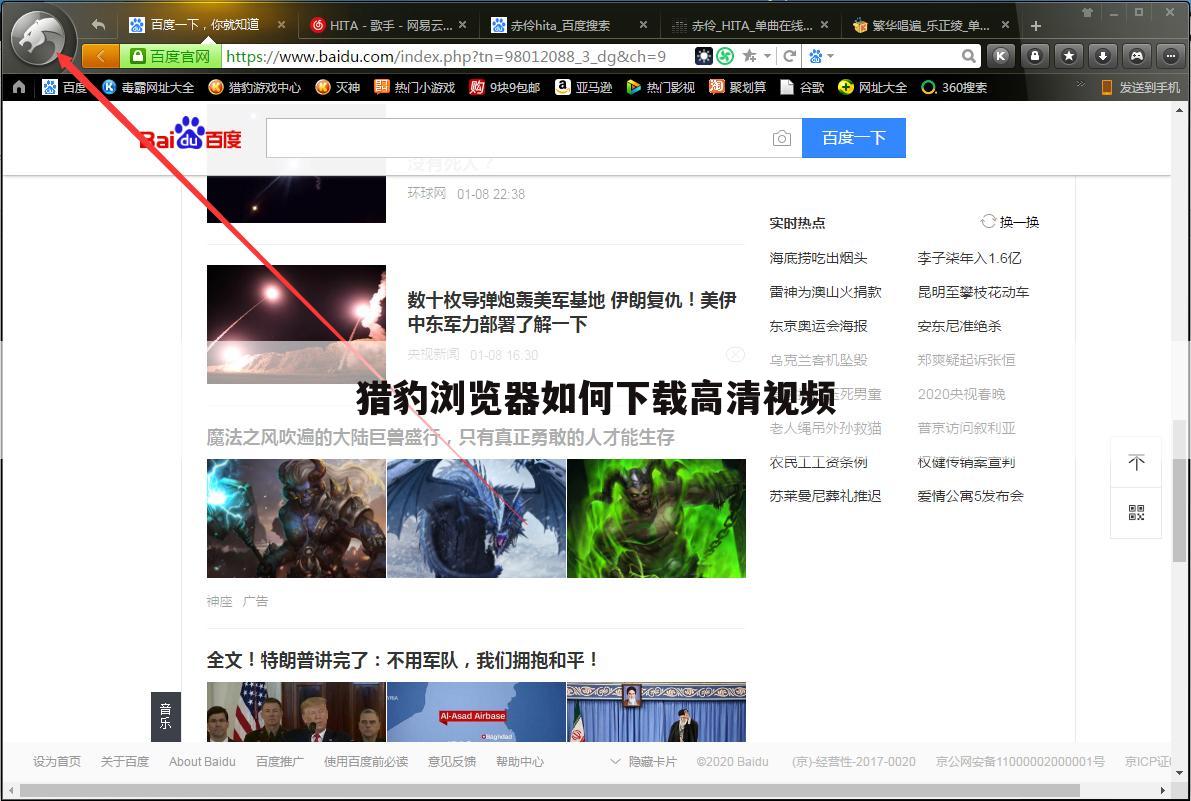Viewport: 1191px width, 801px height.
Task: Open headline 数十枚导弹炮轰美军基地
Action: click(x=572, y=312)
